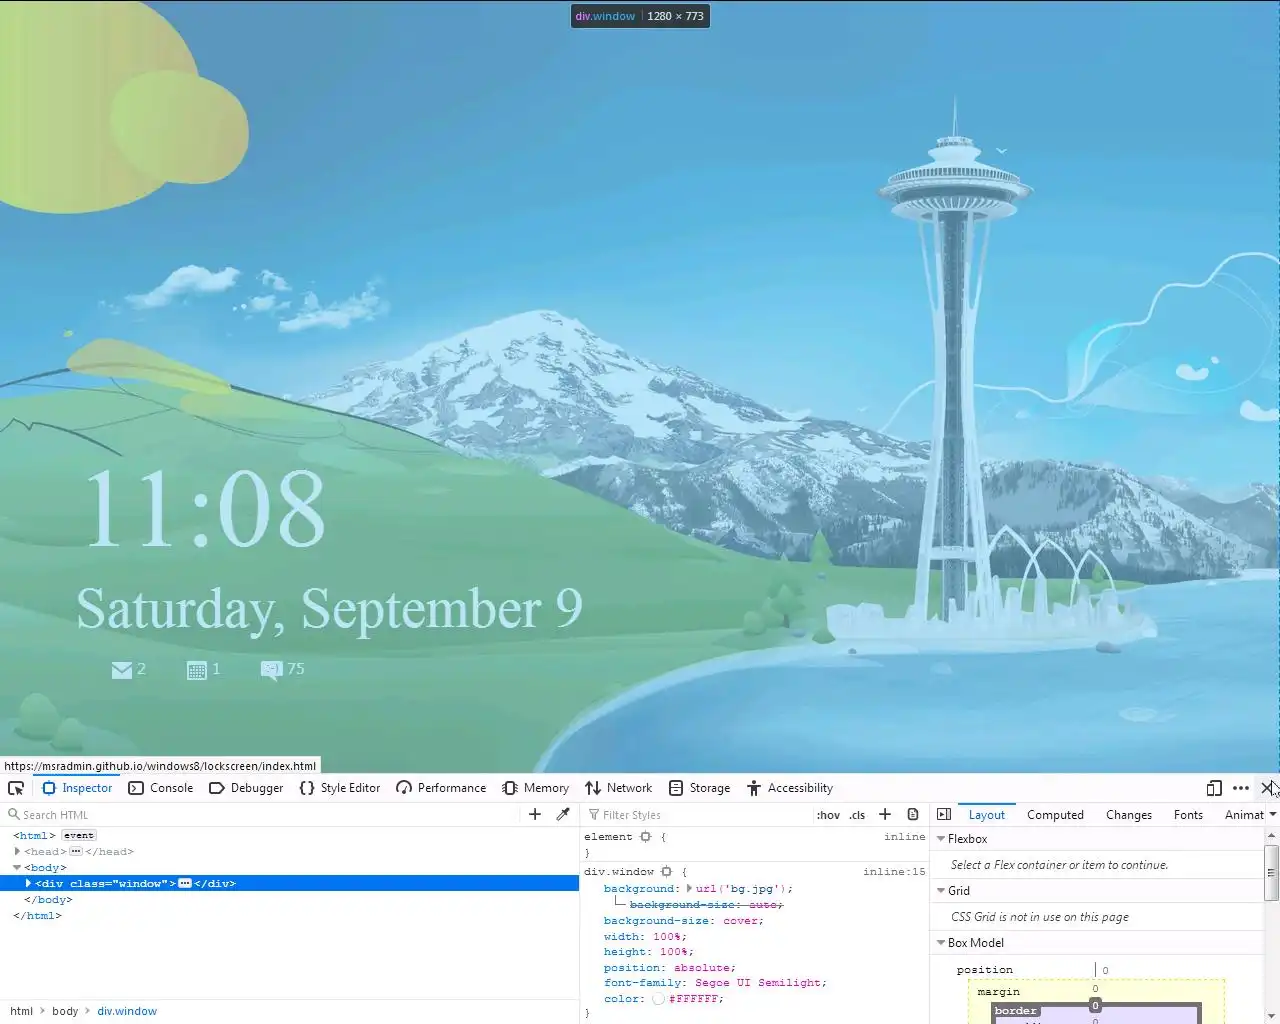Expand the div class window node
Screen dimensions: 1280x1024
[x=28, y=883]
